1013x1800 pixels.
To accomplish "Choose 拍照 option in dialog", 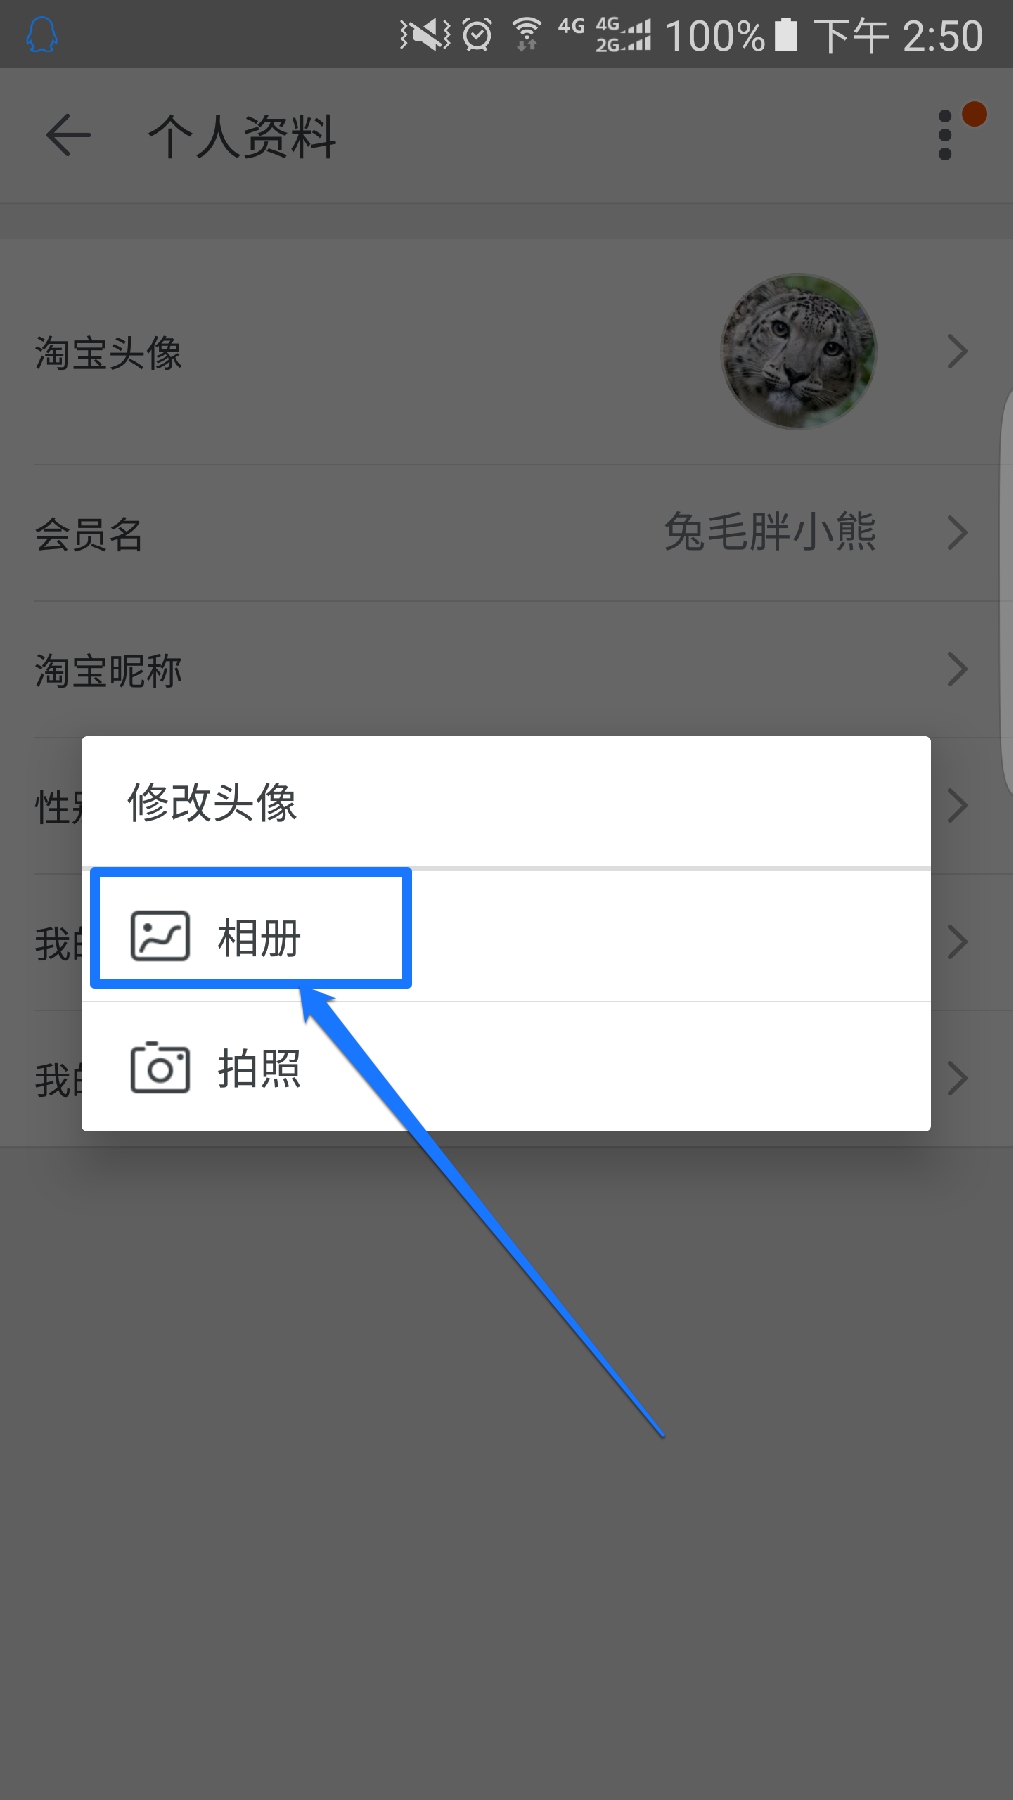I will [506, 1067].
